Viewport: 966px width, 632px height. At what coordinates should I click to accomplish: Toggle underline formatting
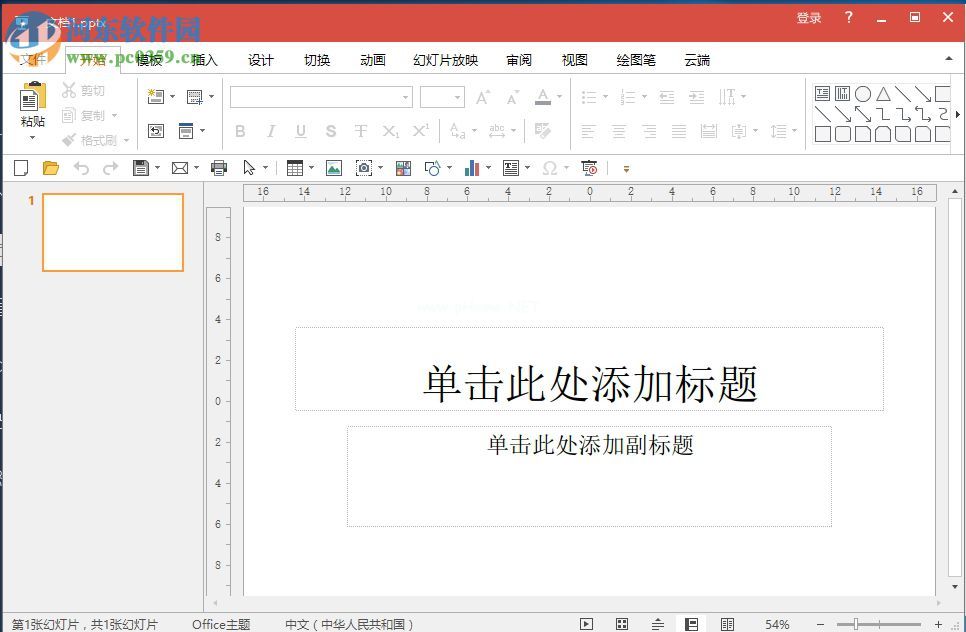click(x=300, y=131)
